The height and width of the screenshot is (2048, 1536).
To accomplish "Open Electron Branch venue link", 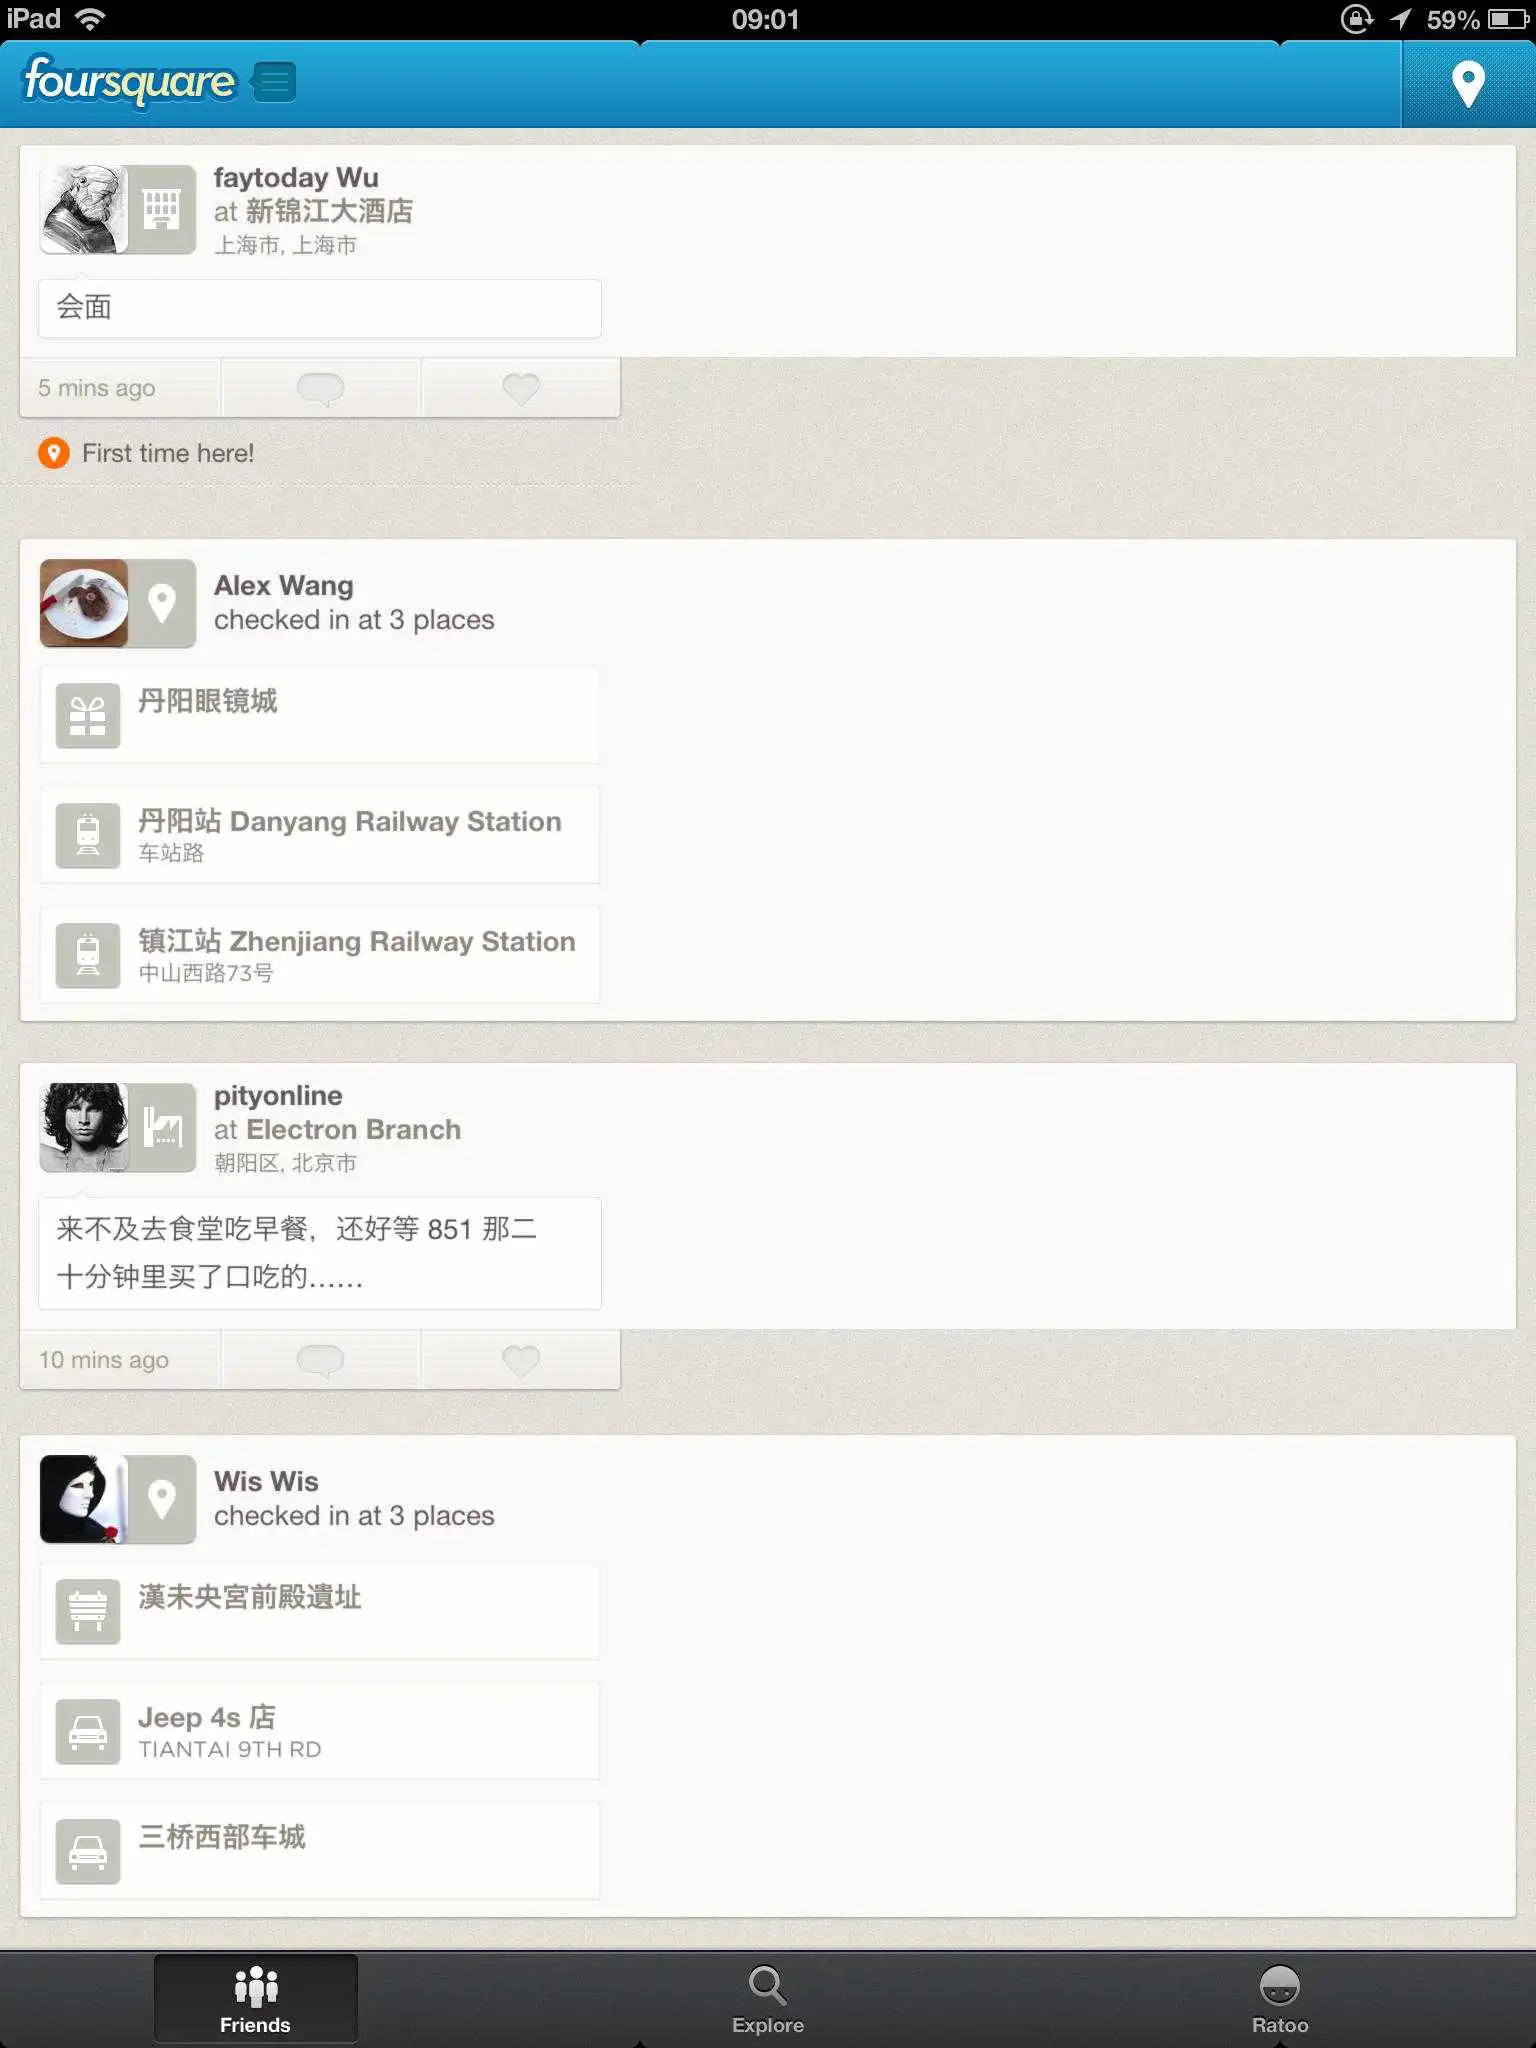I will tap(353, 1130).
